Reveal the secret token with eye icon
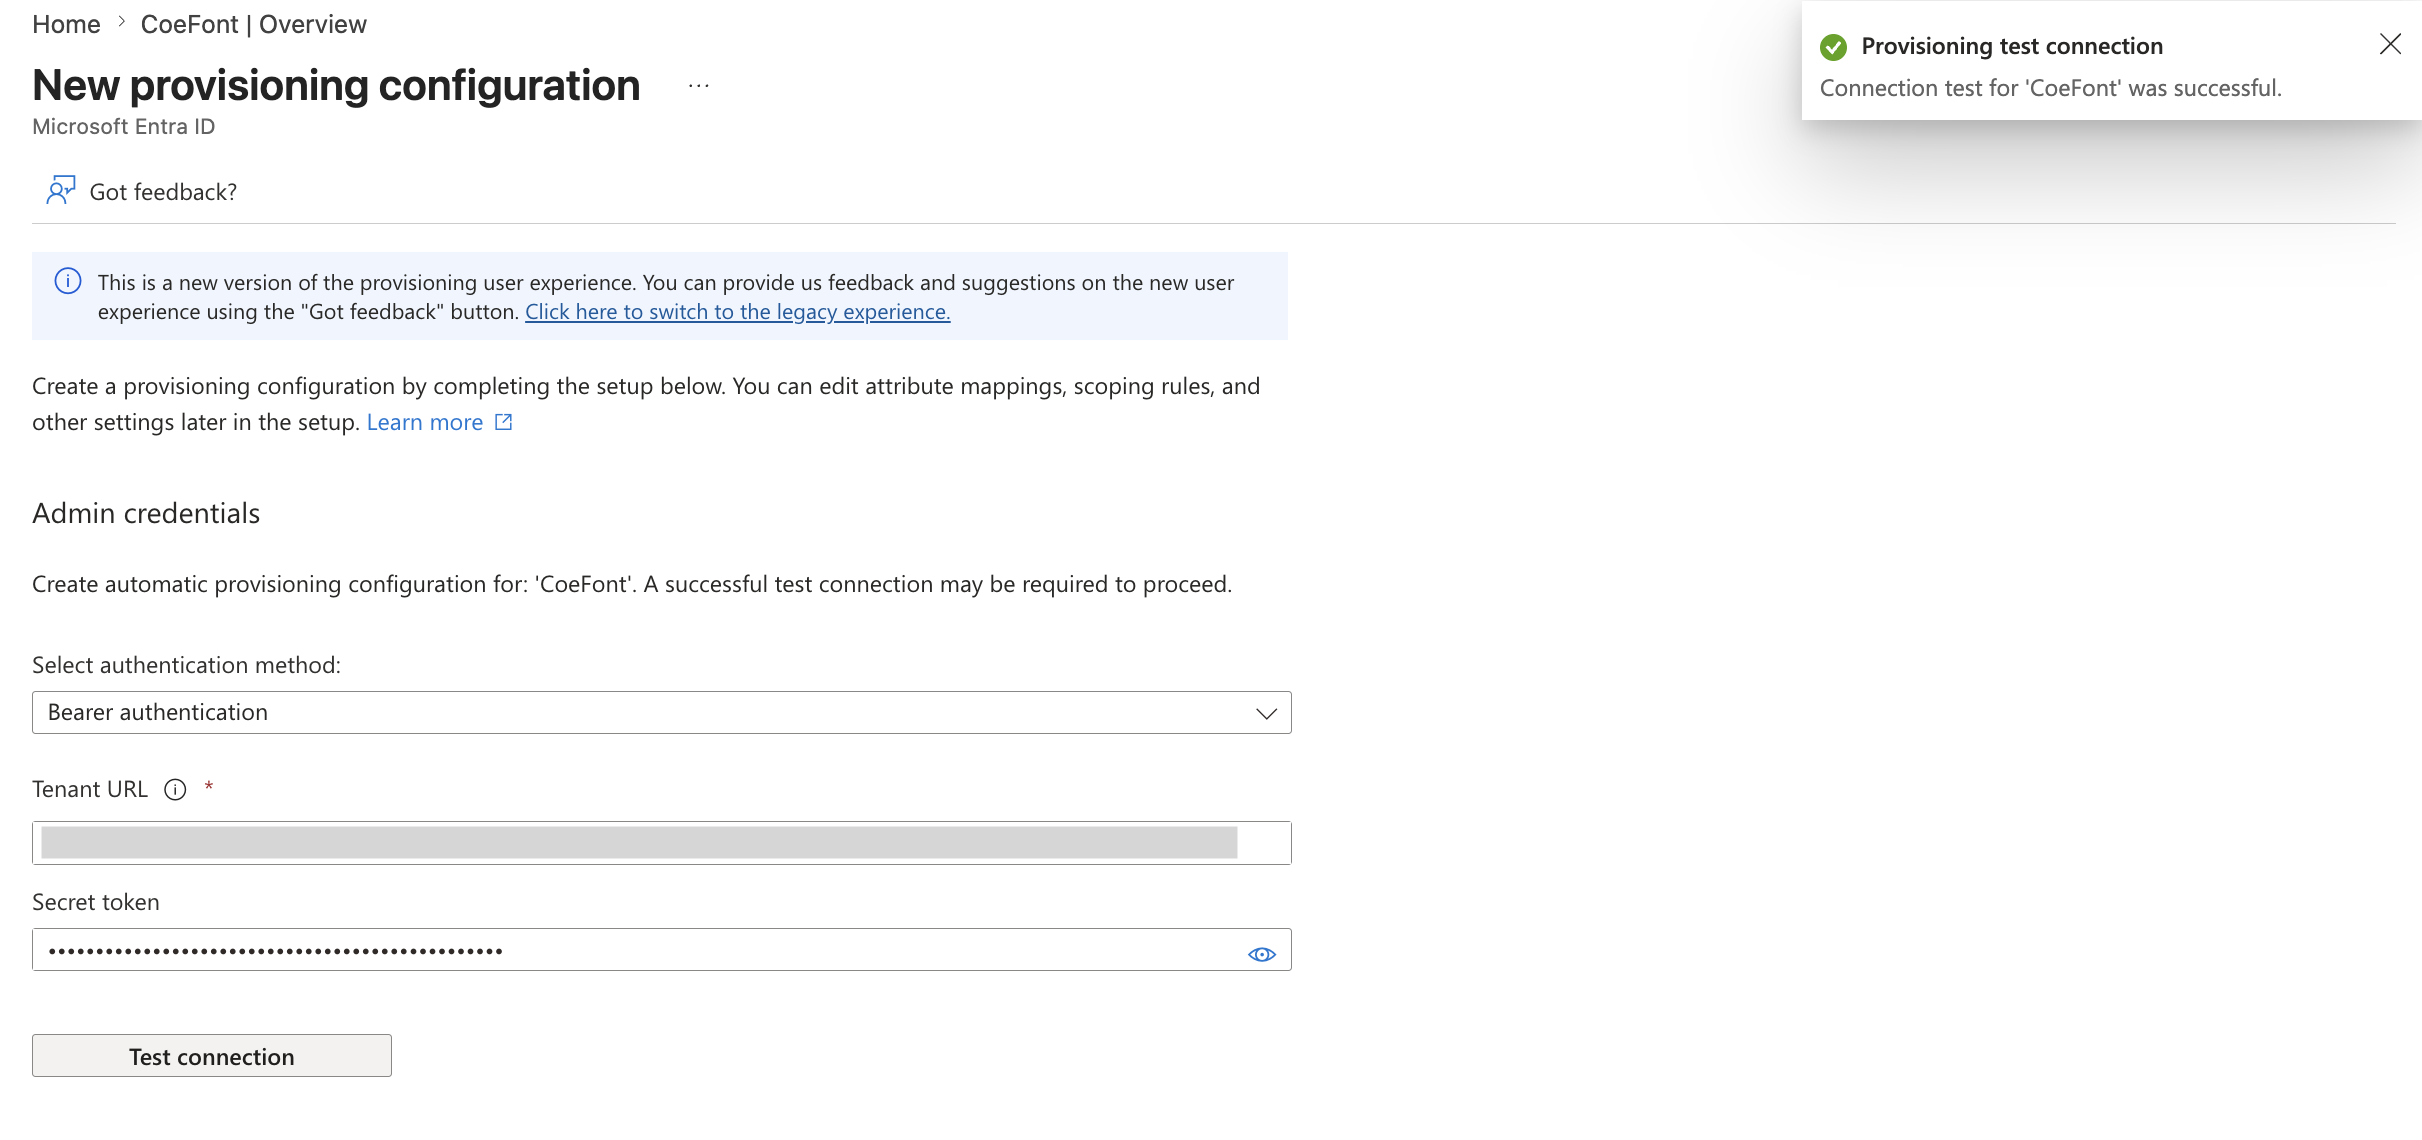 tap(1262, 954)
